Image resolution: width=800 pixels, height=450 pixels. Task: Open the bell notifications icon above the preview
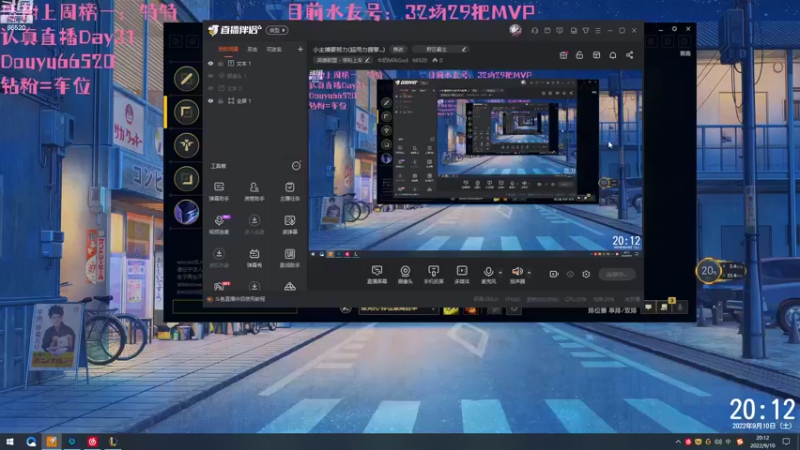click(613, 55)
